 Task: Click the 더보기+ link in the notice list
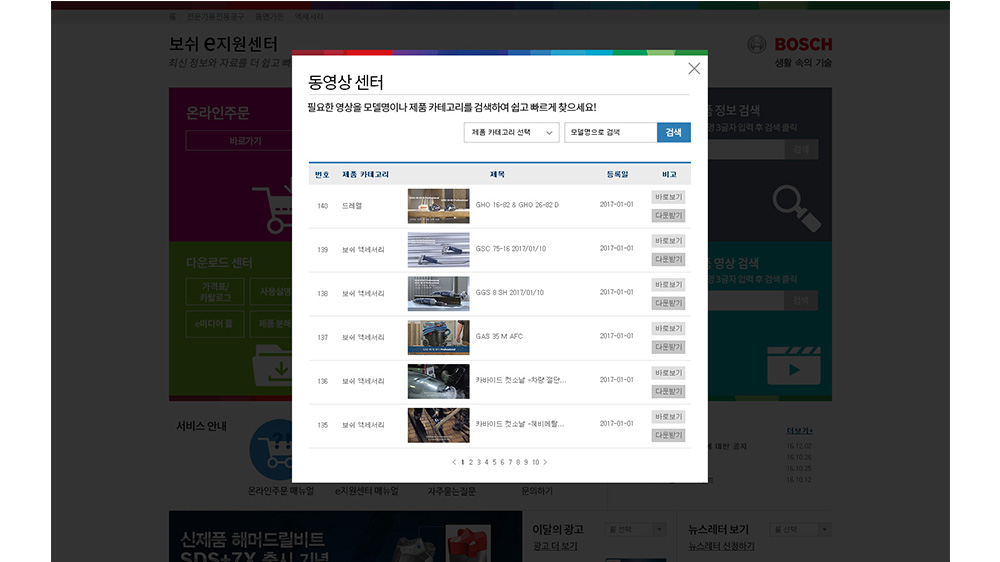click(799, 431)
